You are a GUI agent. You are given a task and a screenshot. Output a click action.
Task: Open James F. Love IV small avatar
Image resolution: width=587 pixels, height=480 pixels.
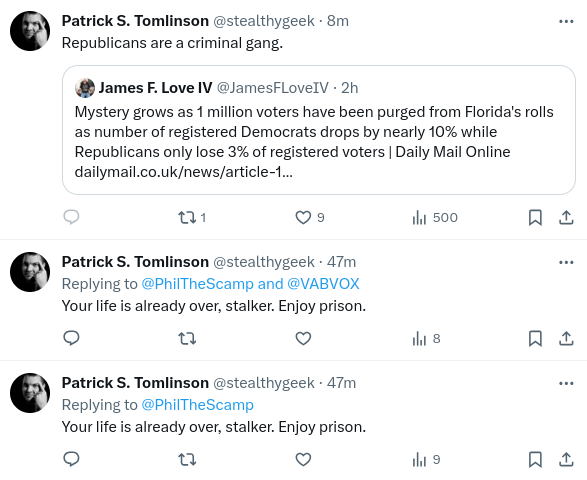[85, 88]
